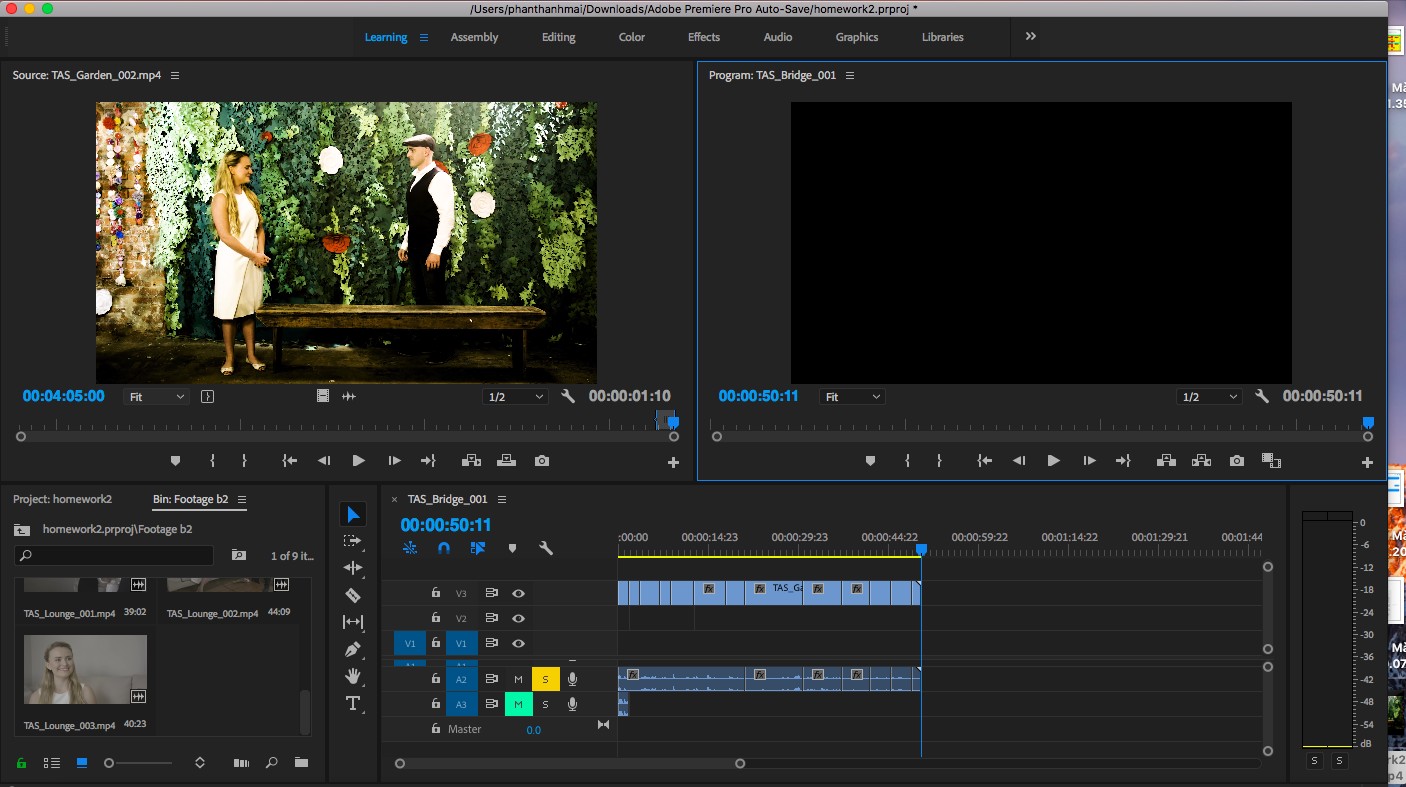
Task: Open Program monitor settings wrench
Action: 1262,396
